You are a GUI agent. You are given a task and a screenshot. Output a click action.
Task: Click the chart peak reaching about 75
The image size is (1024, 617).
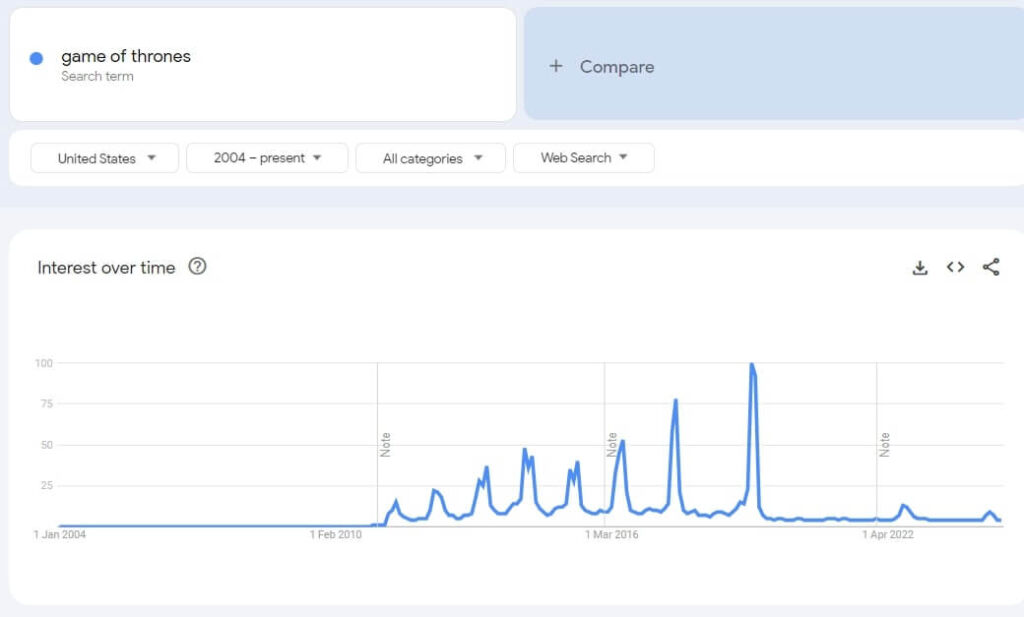coord(675,401)
